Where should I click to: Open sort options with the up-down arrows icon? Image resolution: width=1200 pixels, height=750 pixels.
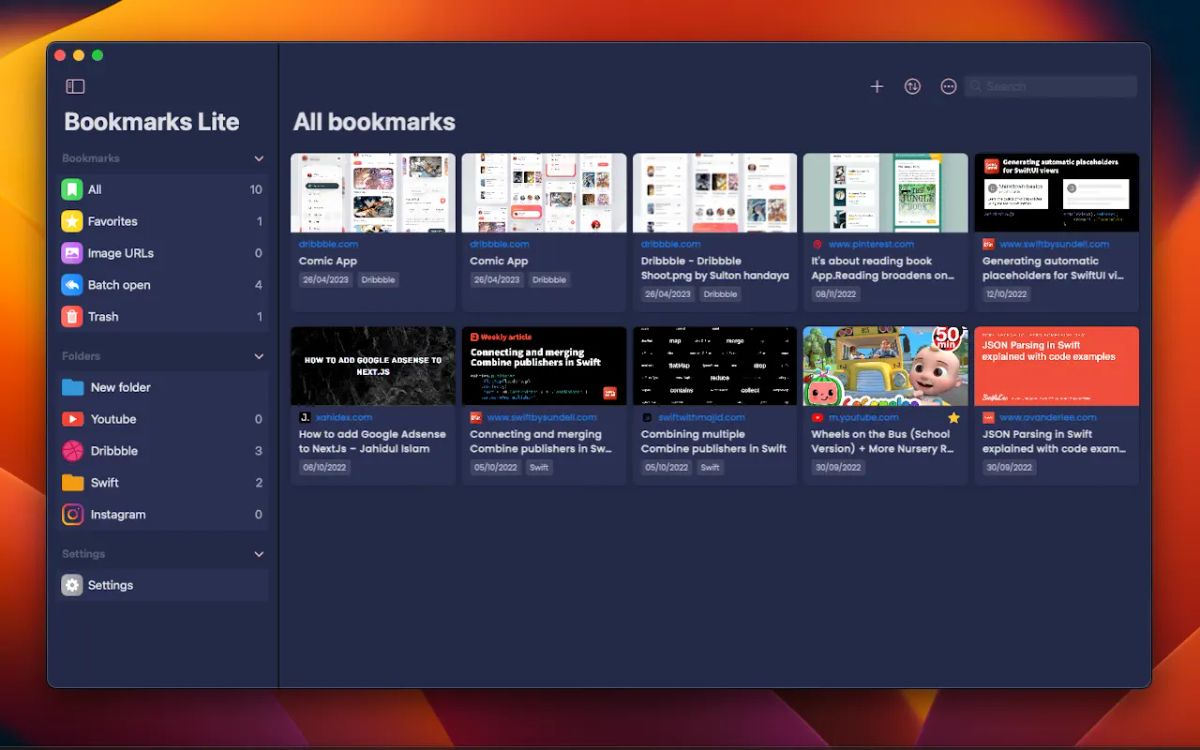click(x=912, y=86)
